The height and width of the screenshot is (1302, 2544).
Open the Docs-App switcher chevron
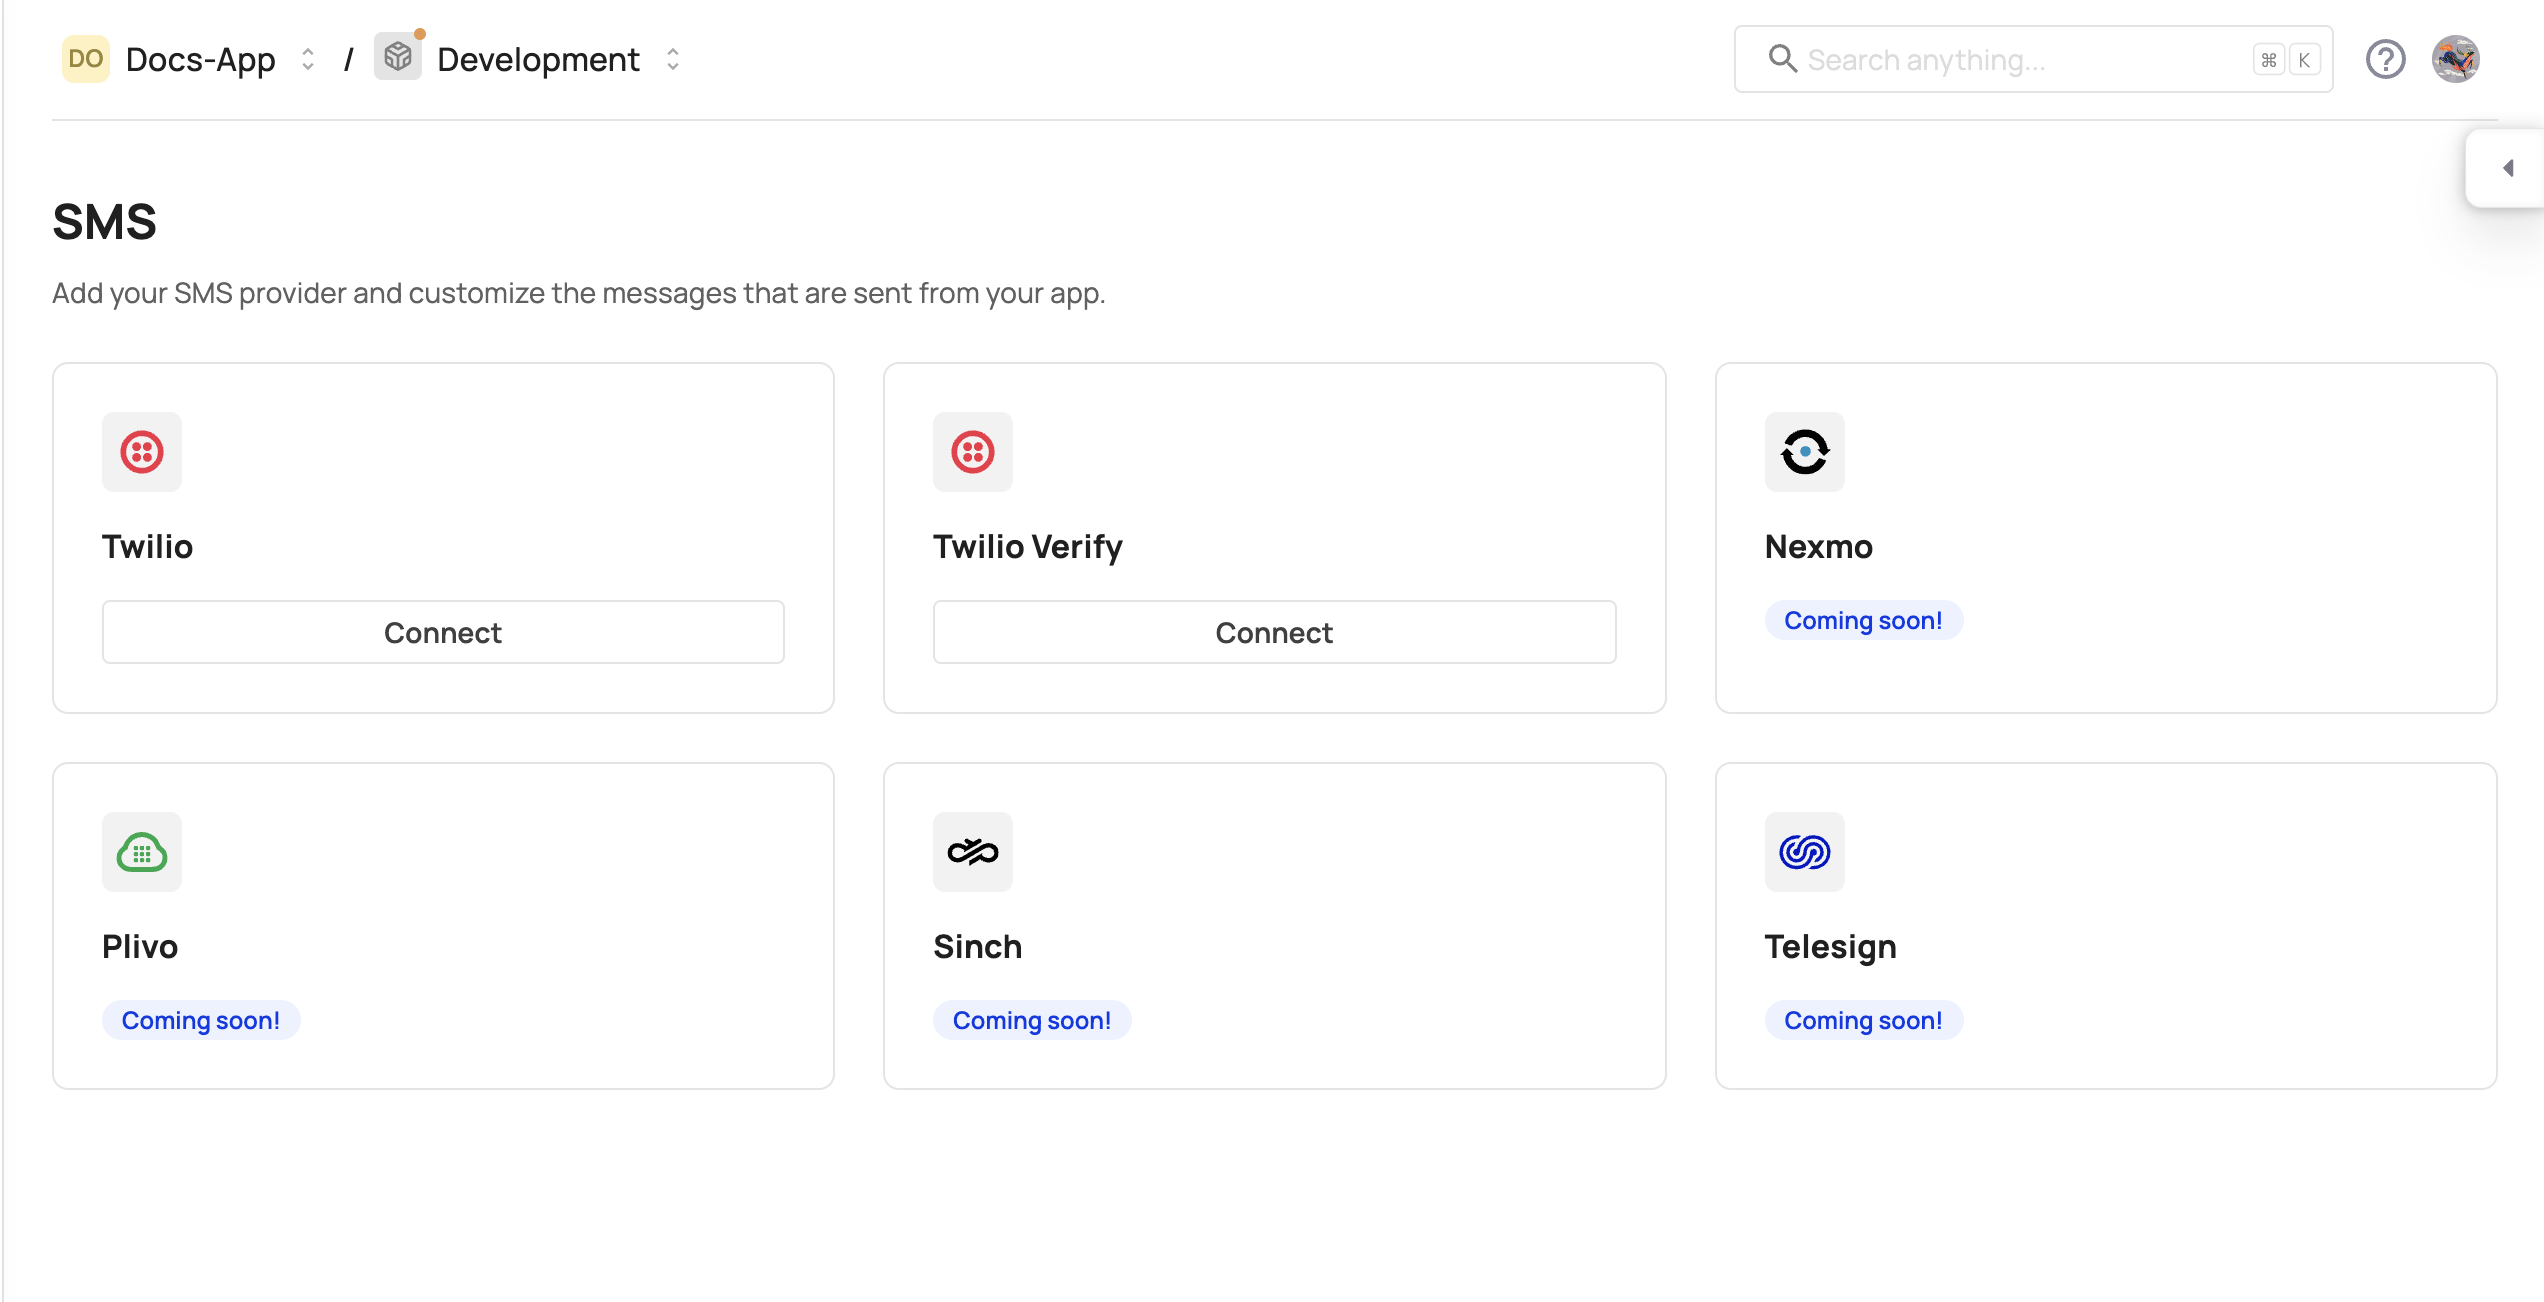pyautogui.click(x=307, y=59)
